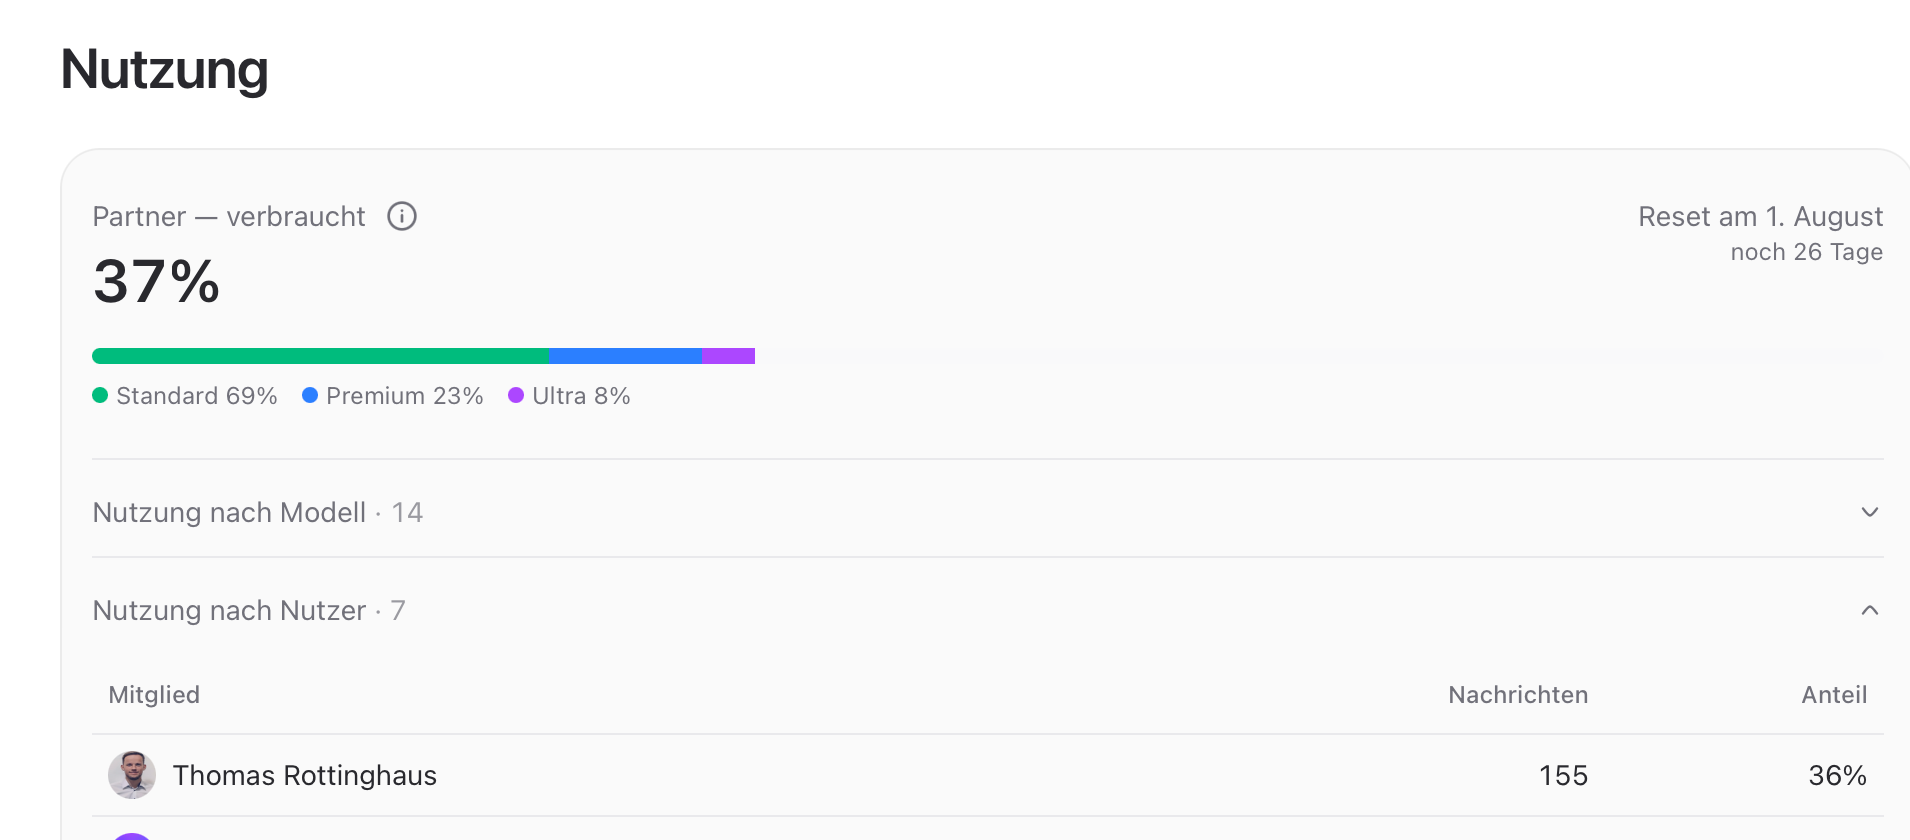Click the purple Ultra legend dot
This screenshot has width=1910, height=840.
pyautogui.click(x=516, y=395)
